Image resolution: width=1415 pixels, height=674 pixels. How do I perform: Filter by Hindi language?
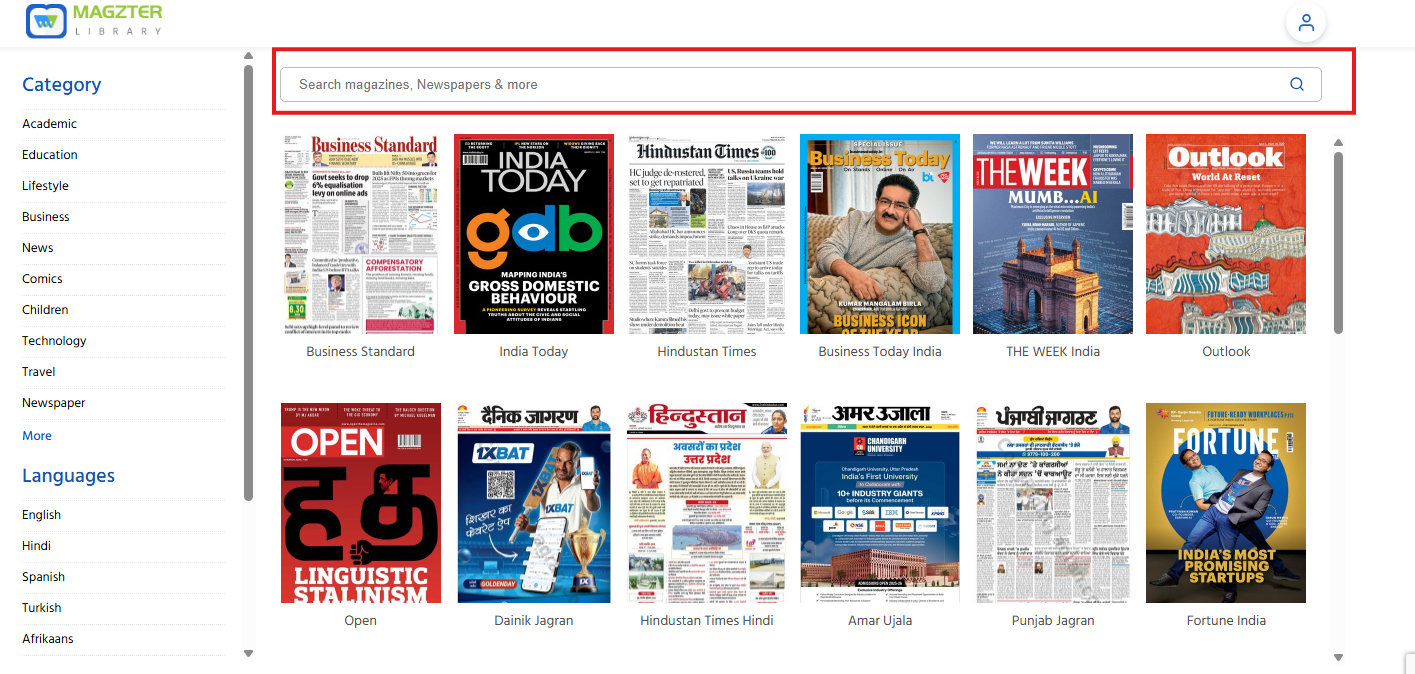coord(36,546)
